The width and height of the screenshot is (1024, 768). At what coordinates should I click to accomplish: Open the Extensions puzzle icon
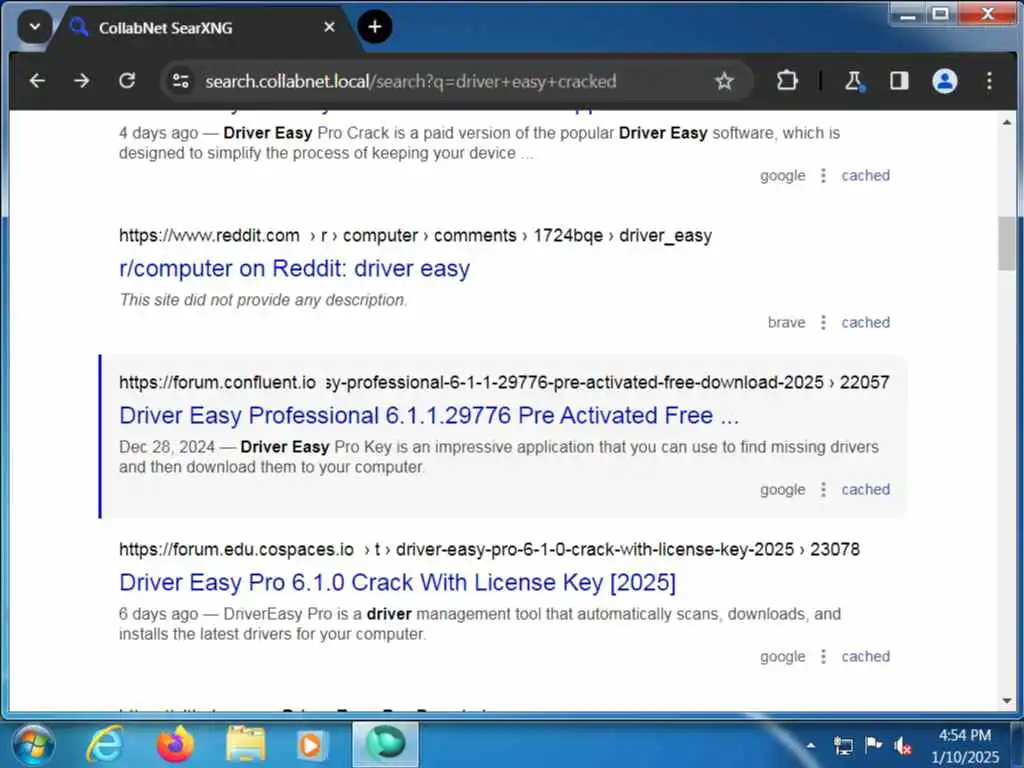tap(787, 81)
